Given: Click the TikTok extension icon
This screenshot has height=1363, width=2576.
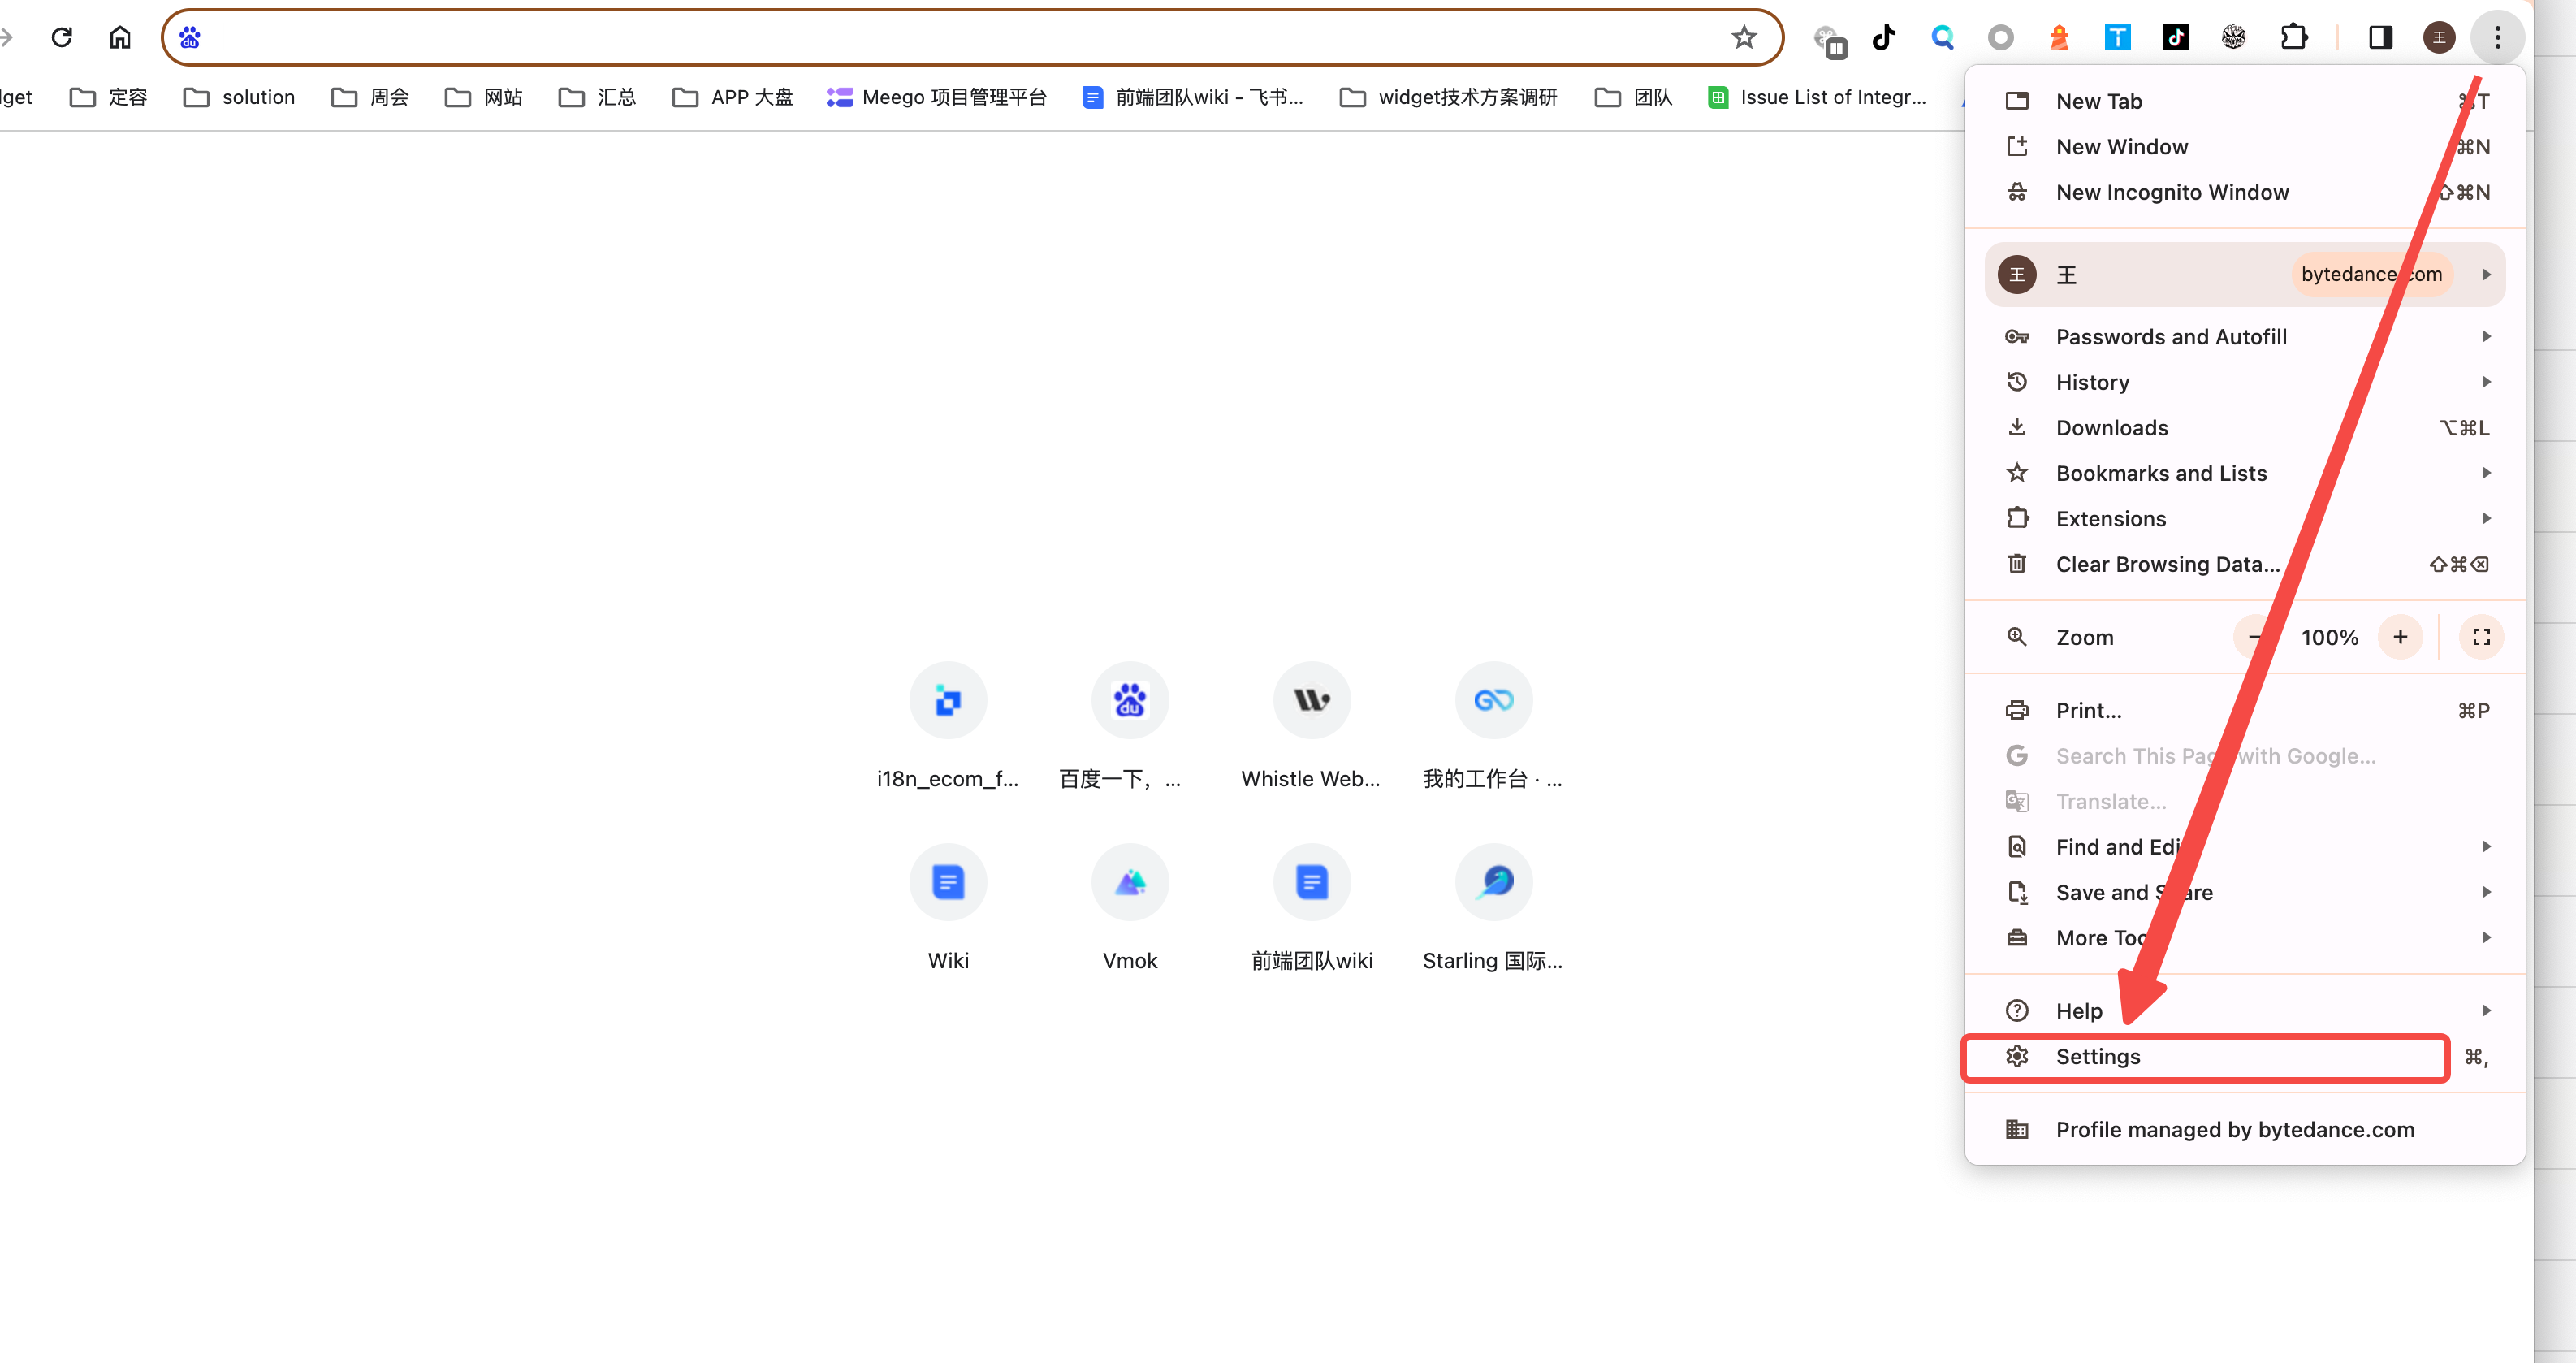Looking at the screenshot, I should pyautogui.click(x=1884, y=37).
